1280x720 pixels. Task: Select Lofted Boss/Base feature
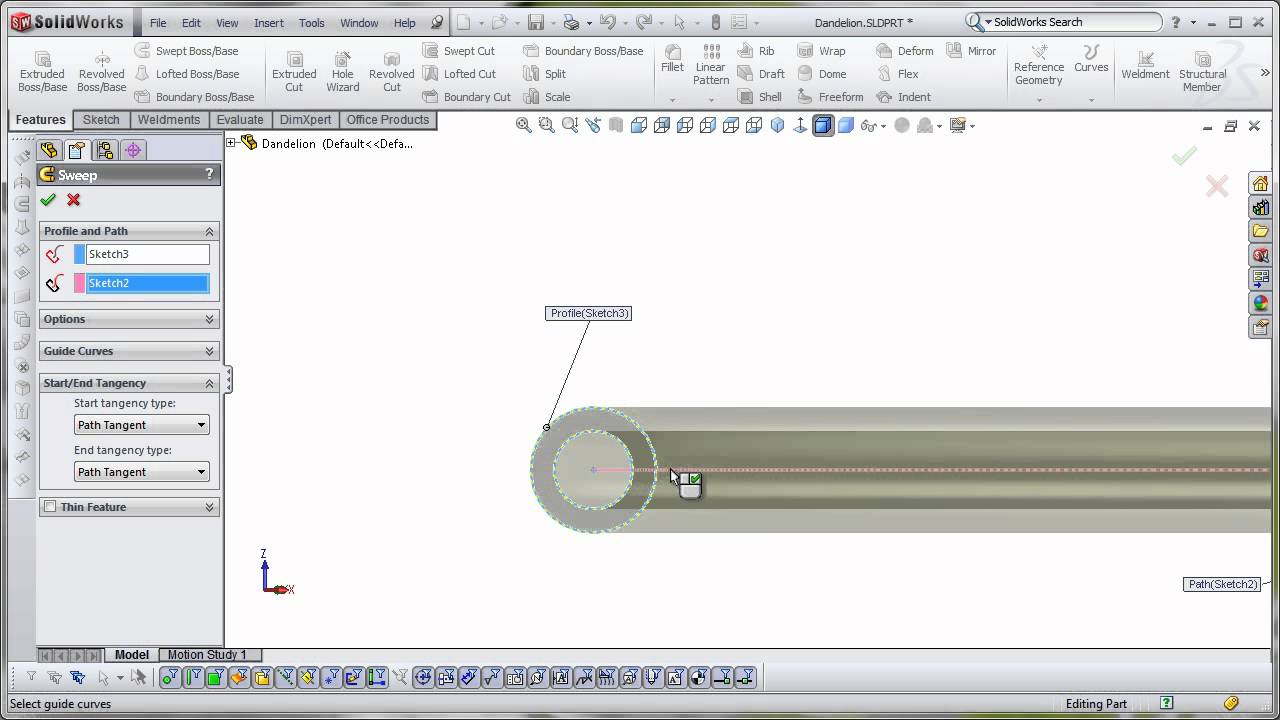point(186,74)
